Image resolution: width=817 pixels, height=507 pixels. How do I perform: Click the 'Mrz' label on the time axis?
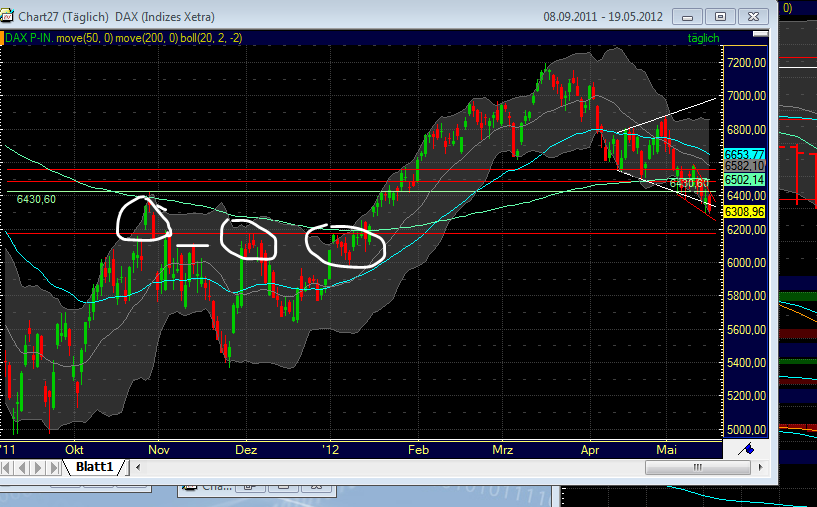coord(503,450)
